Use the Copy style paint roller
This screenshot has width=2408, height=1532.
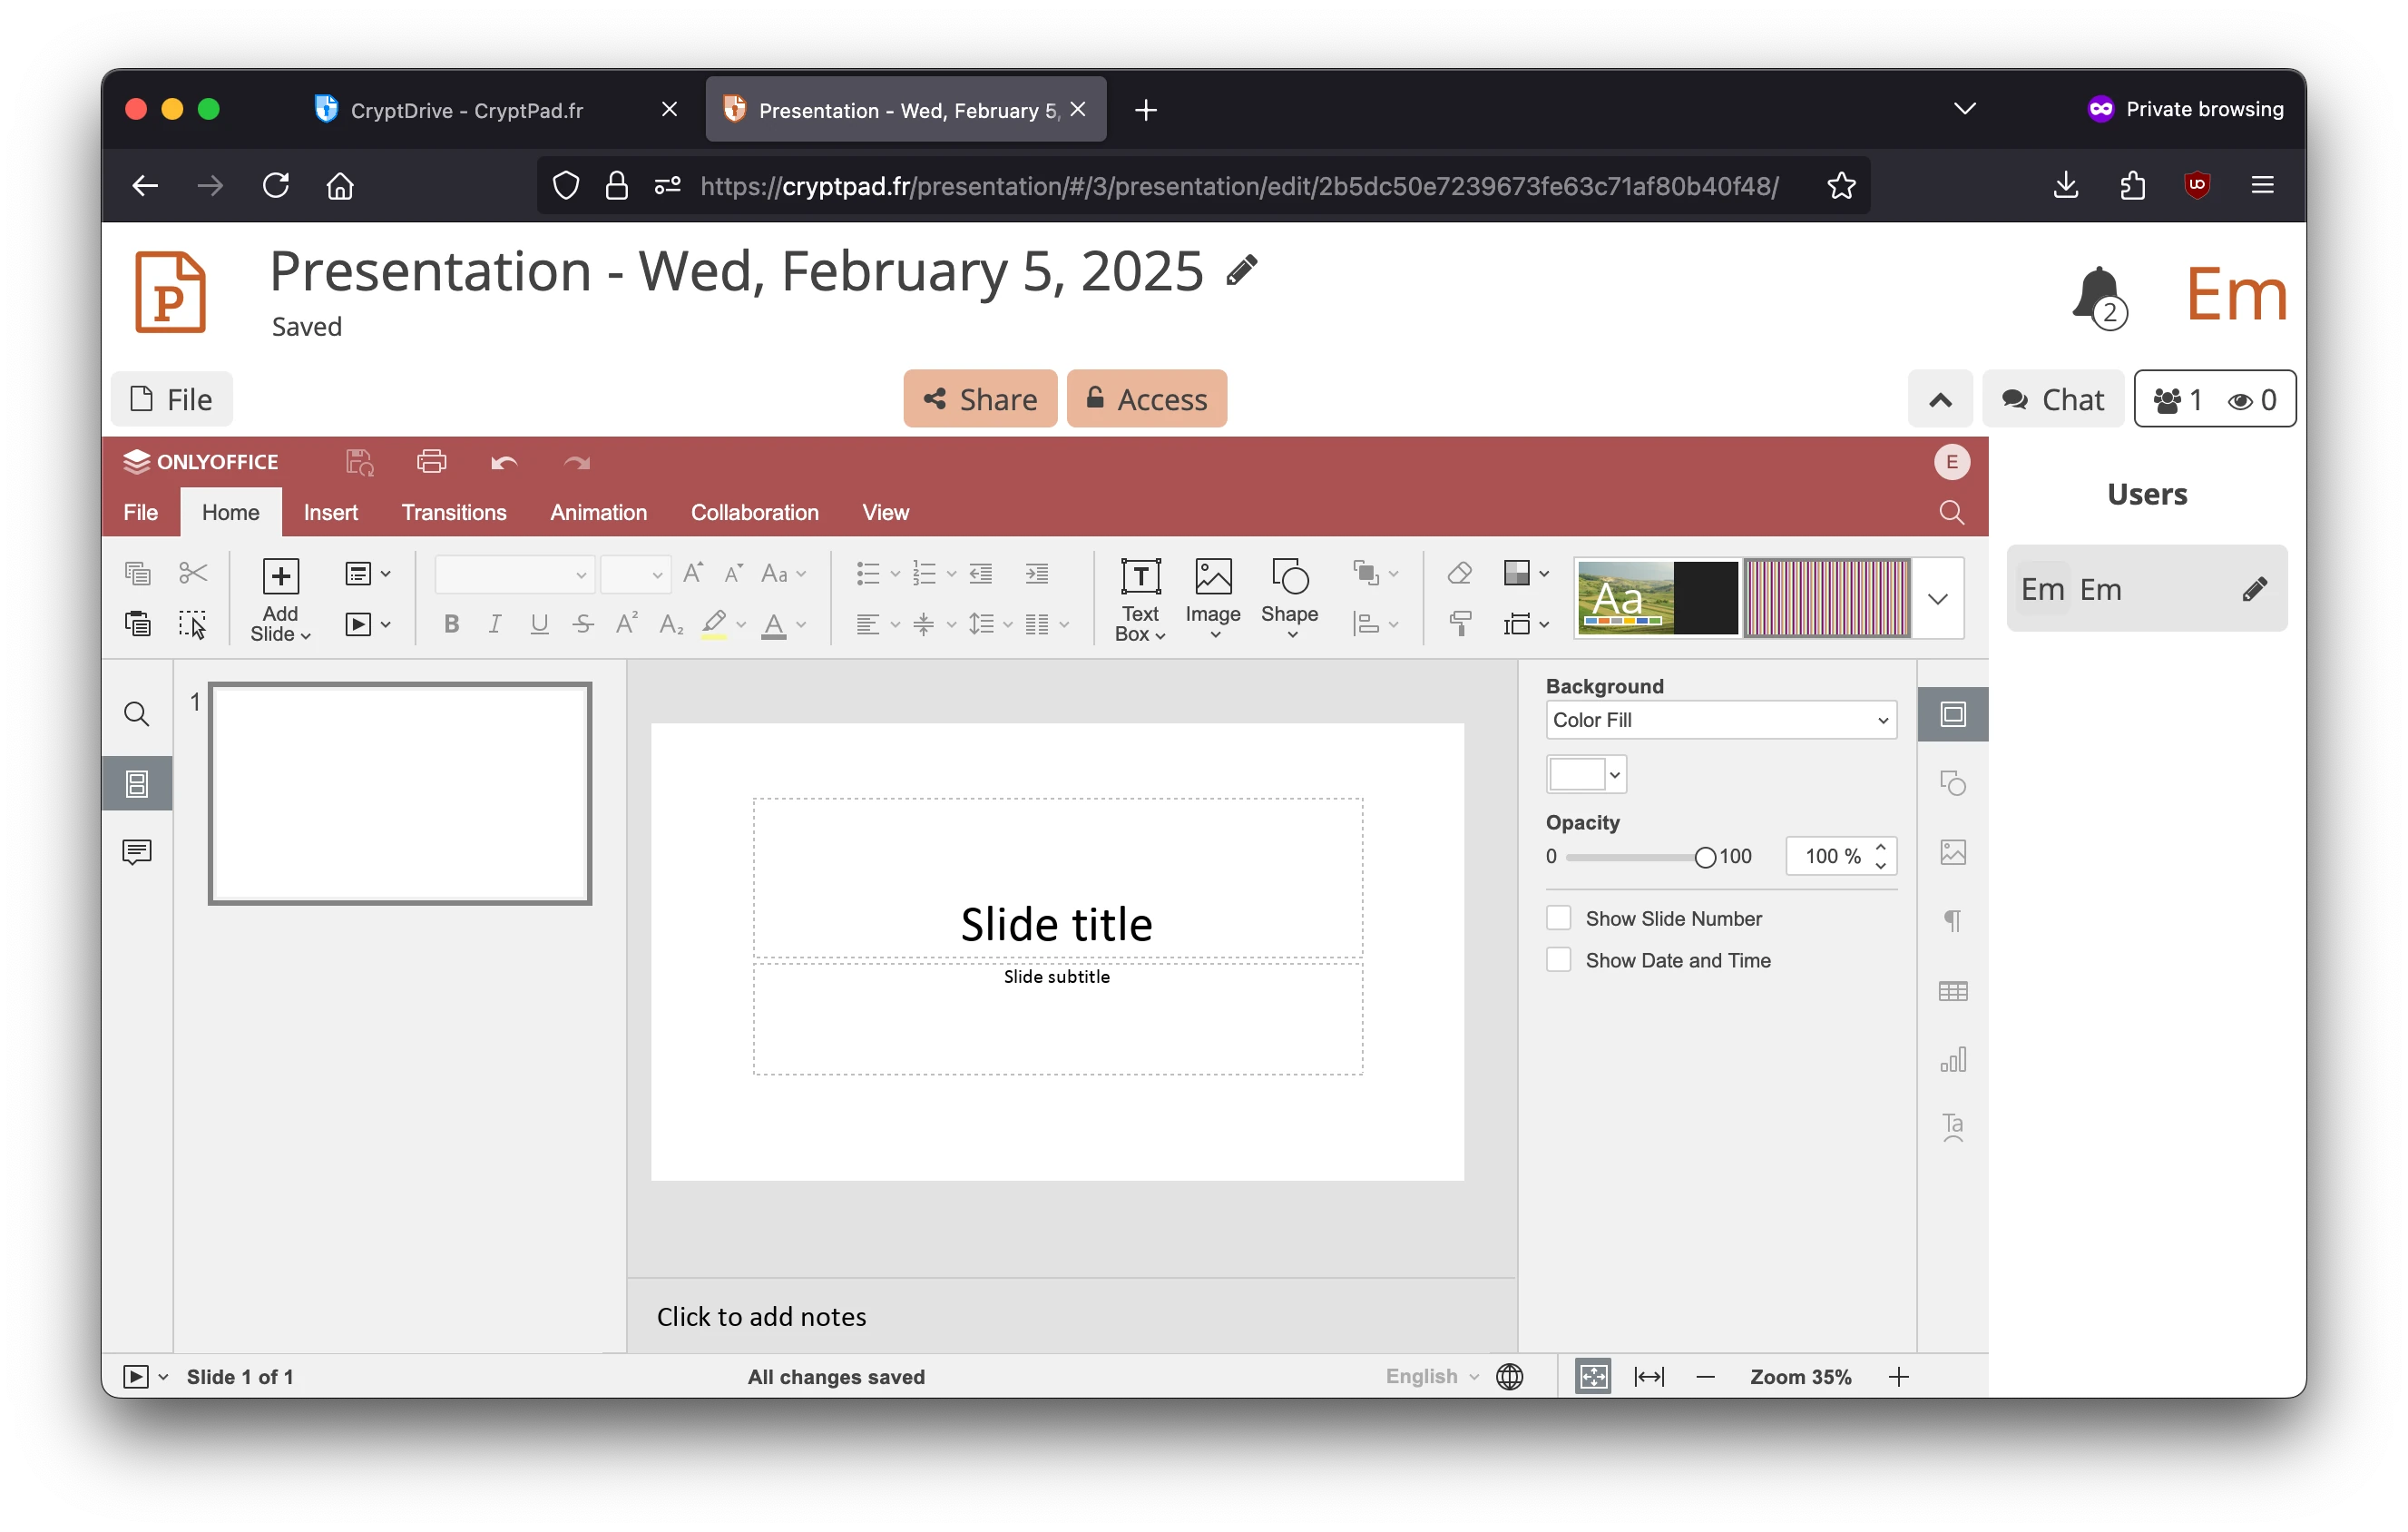pyautogui.click(x=1460, y=623)
